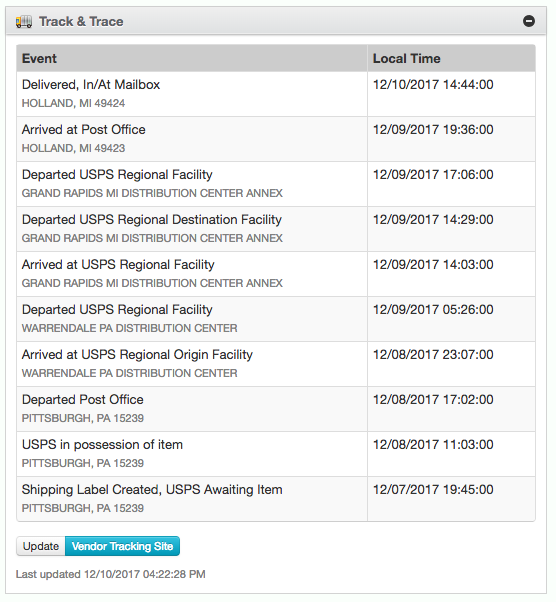Click the Event column header

click(192, 58)
